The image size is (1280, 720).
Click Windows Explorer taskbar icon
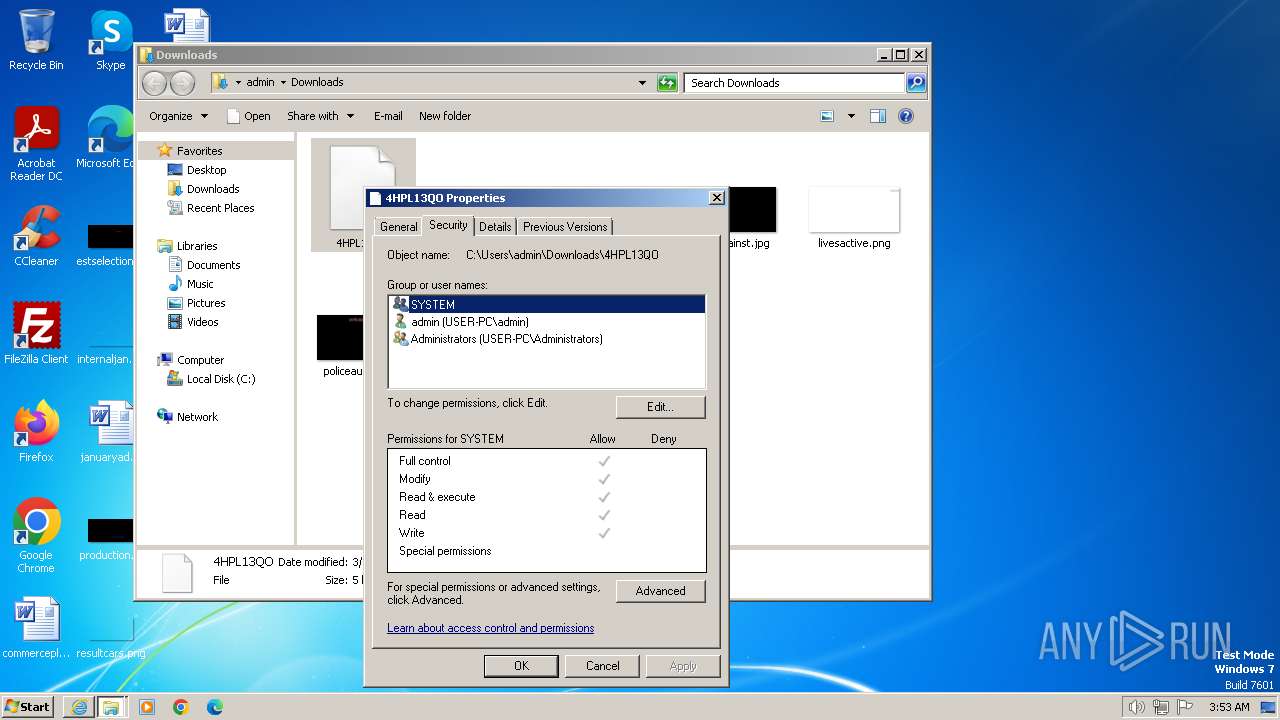111,707
